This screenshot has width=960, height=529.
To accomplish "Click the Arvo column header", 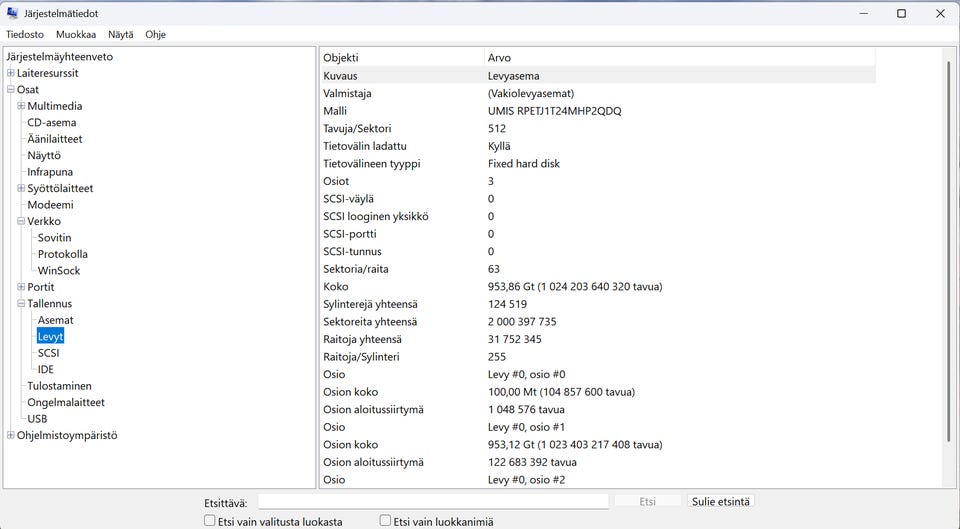I will (x=680, y=58).
